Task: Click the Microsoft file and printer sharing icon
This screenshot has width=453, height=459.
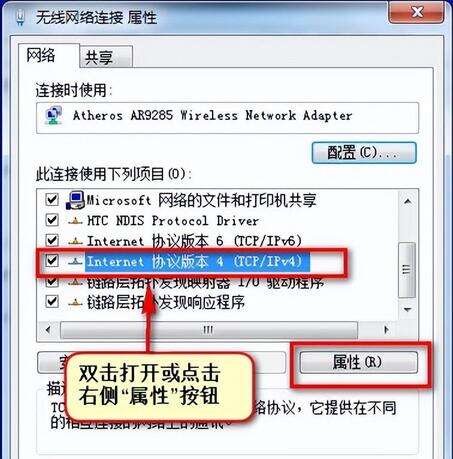Action: [x=75, y=200]
